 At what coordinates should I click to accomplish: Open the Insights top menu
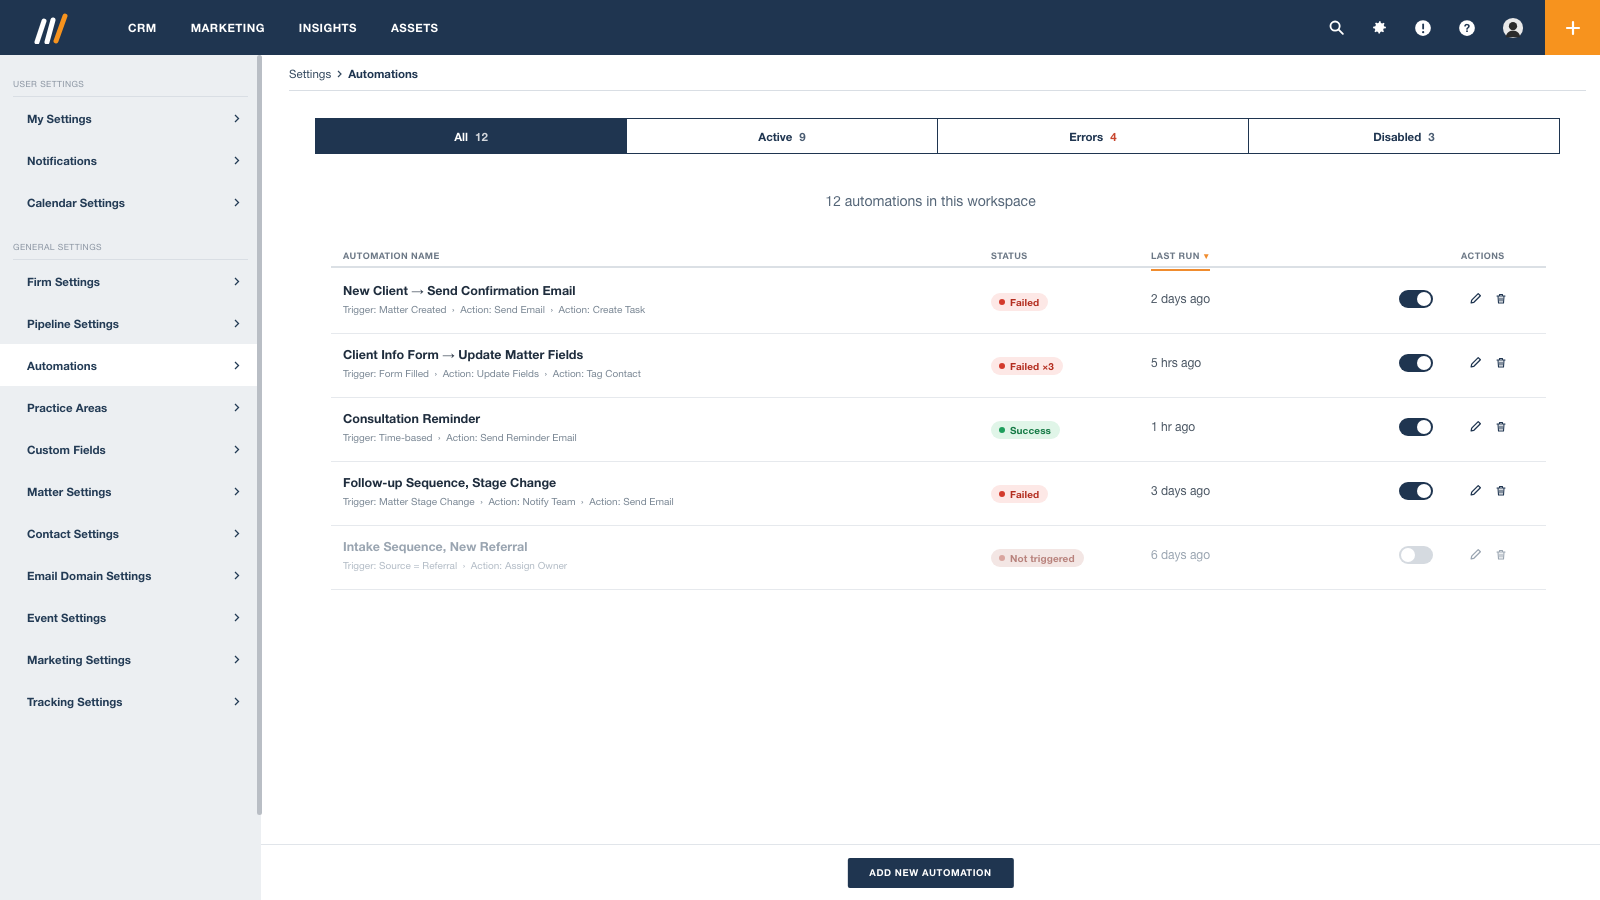tap(328, 28)
